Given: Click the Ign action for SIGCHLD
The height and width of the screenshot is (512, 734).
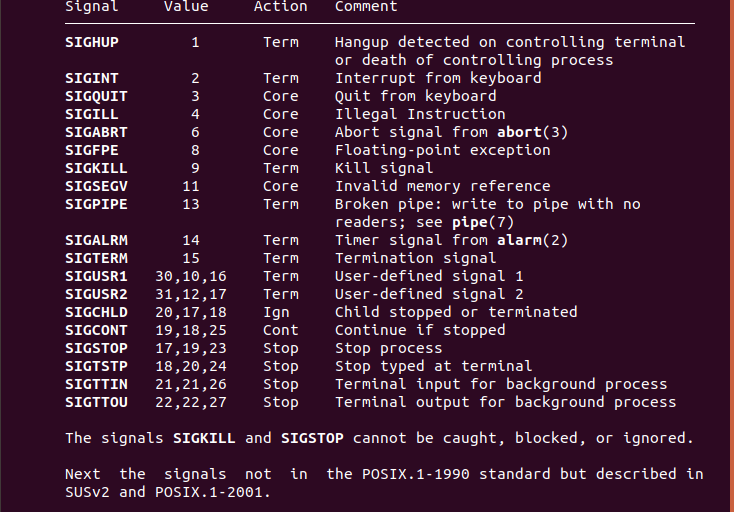Looking at the screenshot, I should [x=276, y=312].
